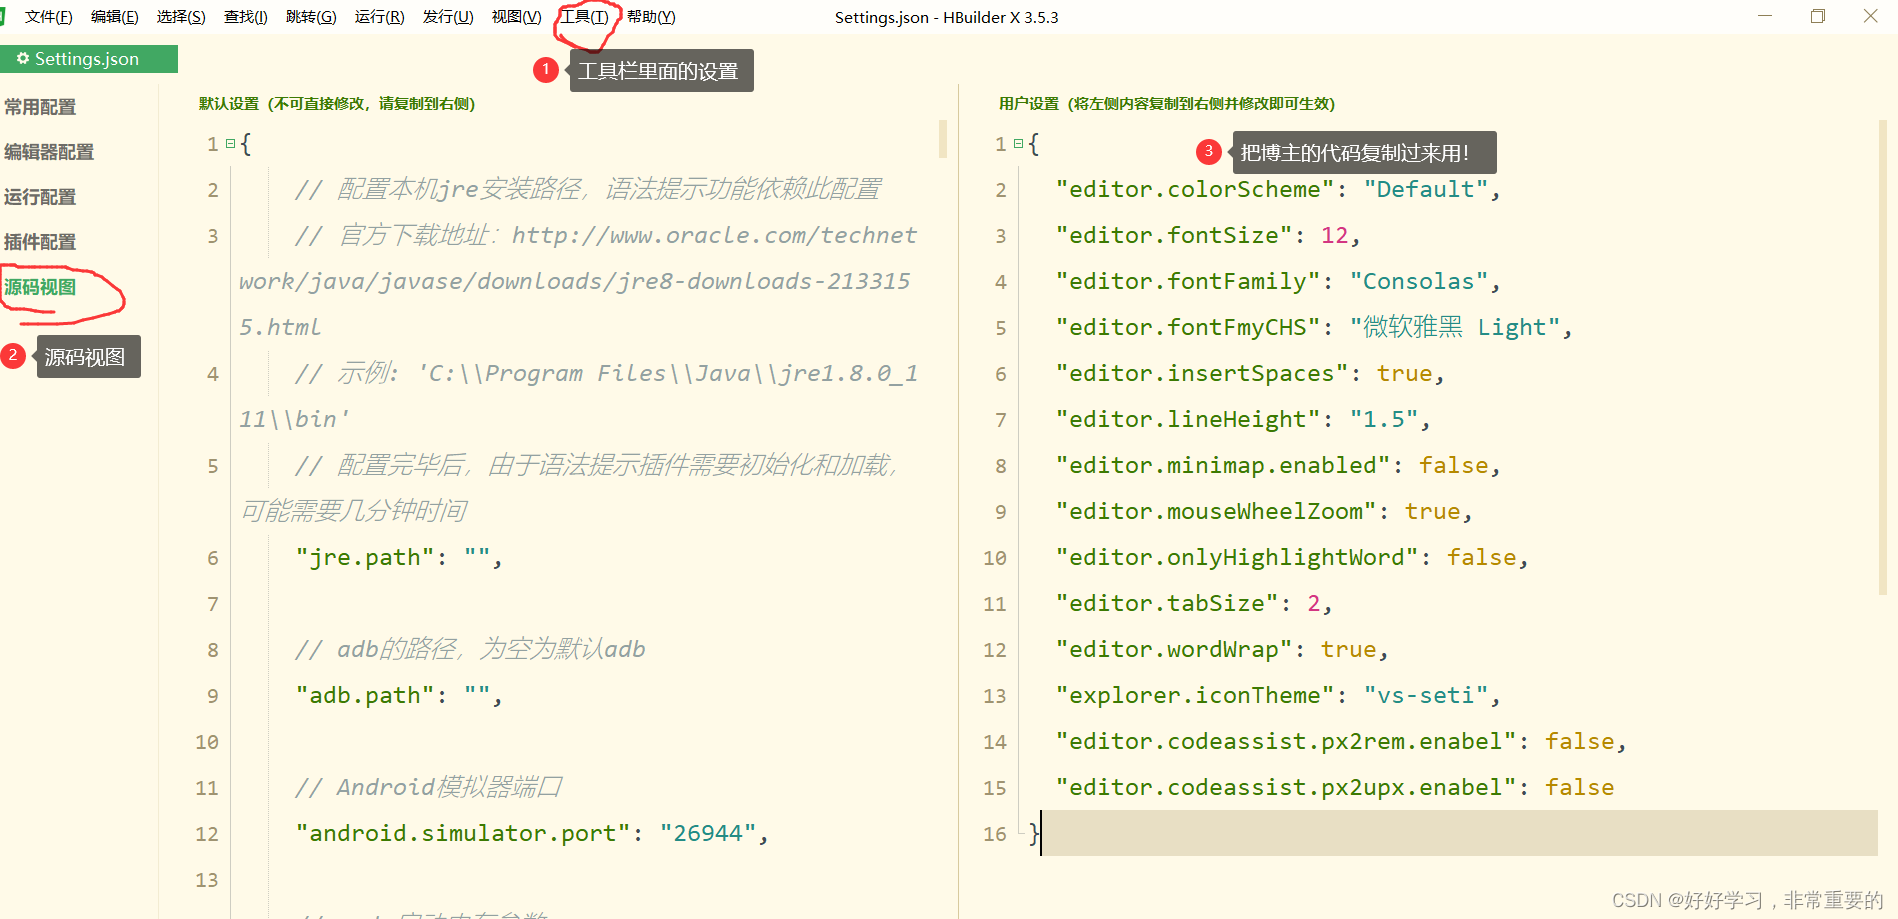Place cursor after closing brace on line 16

tap(1042, 834)
